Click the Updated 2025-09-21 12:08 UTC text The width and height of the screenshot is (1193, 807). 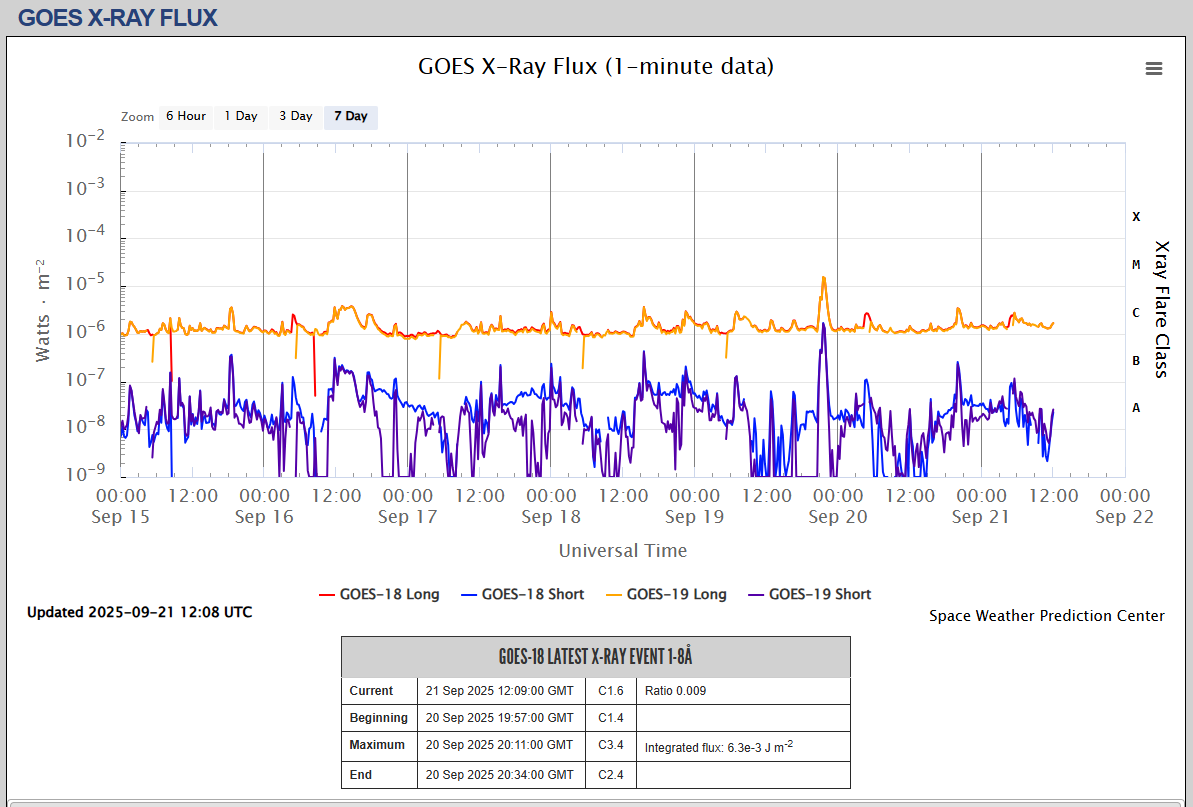139,612
